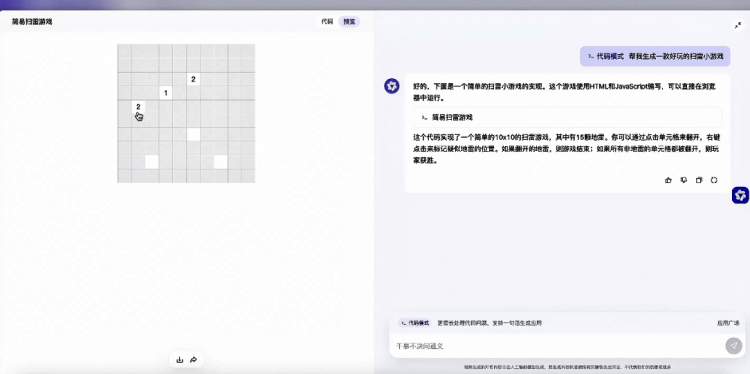The width and height of the screenshot is (750, 374).
Task: Dislike the response with thumbs down
Action: [684, 180]
